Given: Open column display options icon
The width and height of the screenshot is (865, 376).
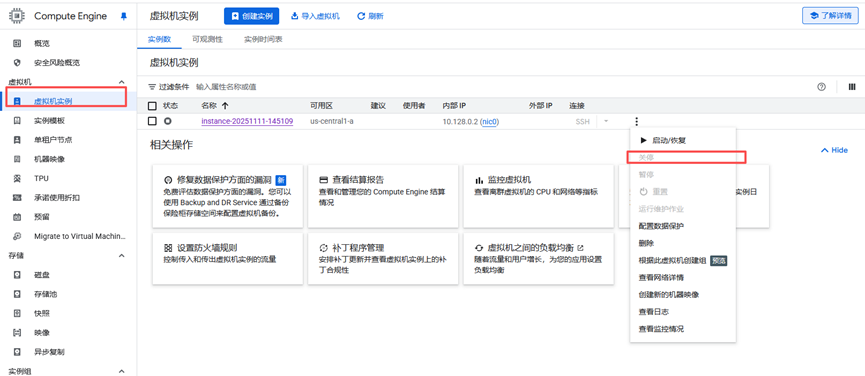Looking at the screenshot, I should [852, 87].
